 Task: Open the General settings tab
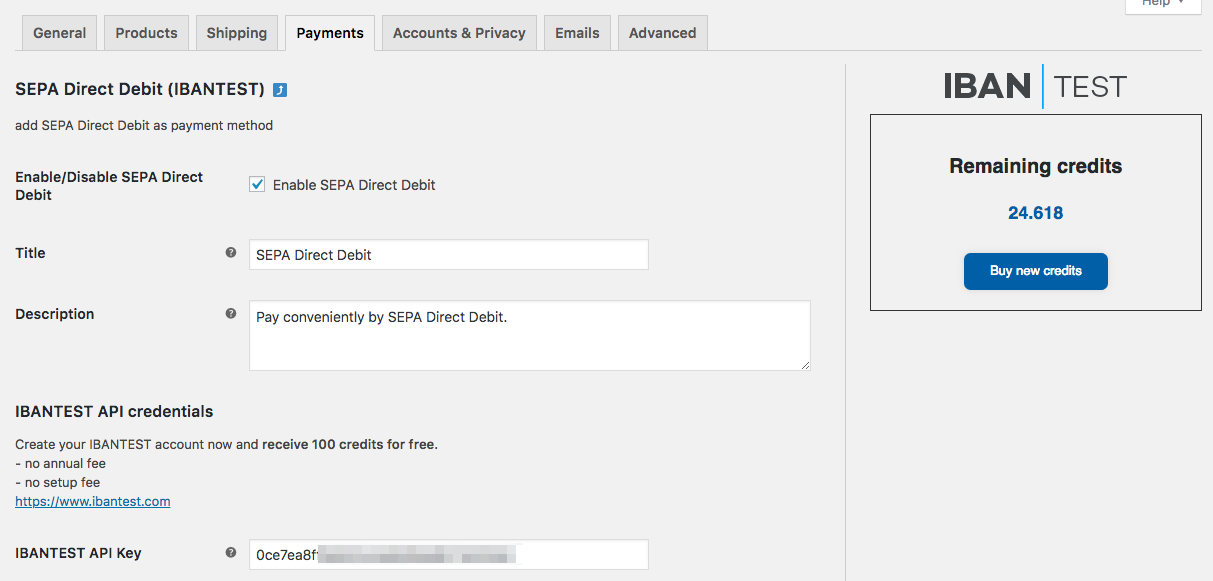tap(60, 33)
